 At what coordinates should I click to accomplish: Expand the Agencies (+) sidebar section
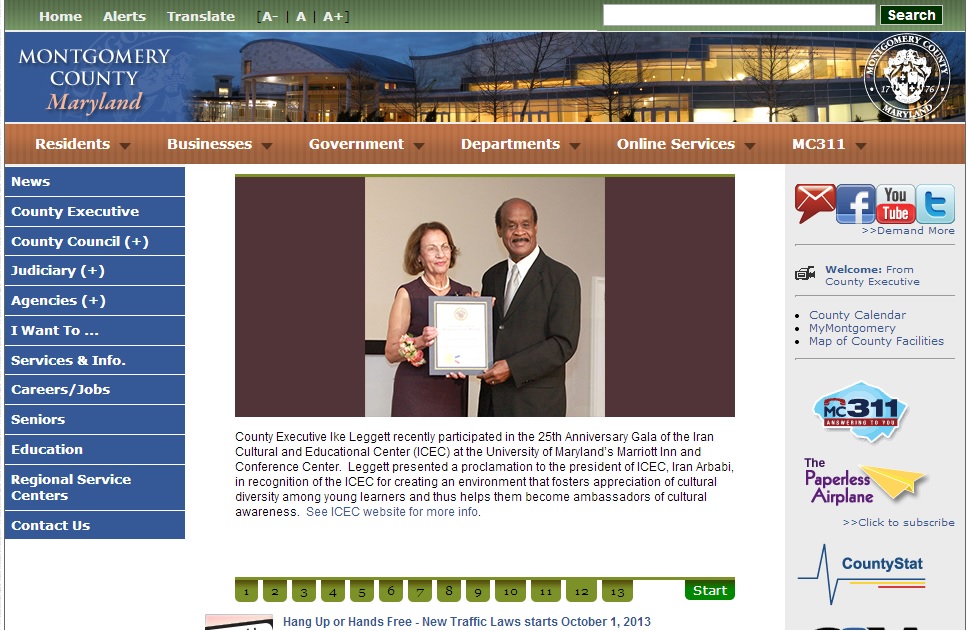[58, 300]
